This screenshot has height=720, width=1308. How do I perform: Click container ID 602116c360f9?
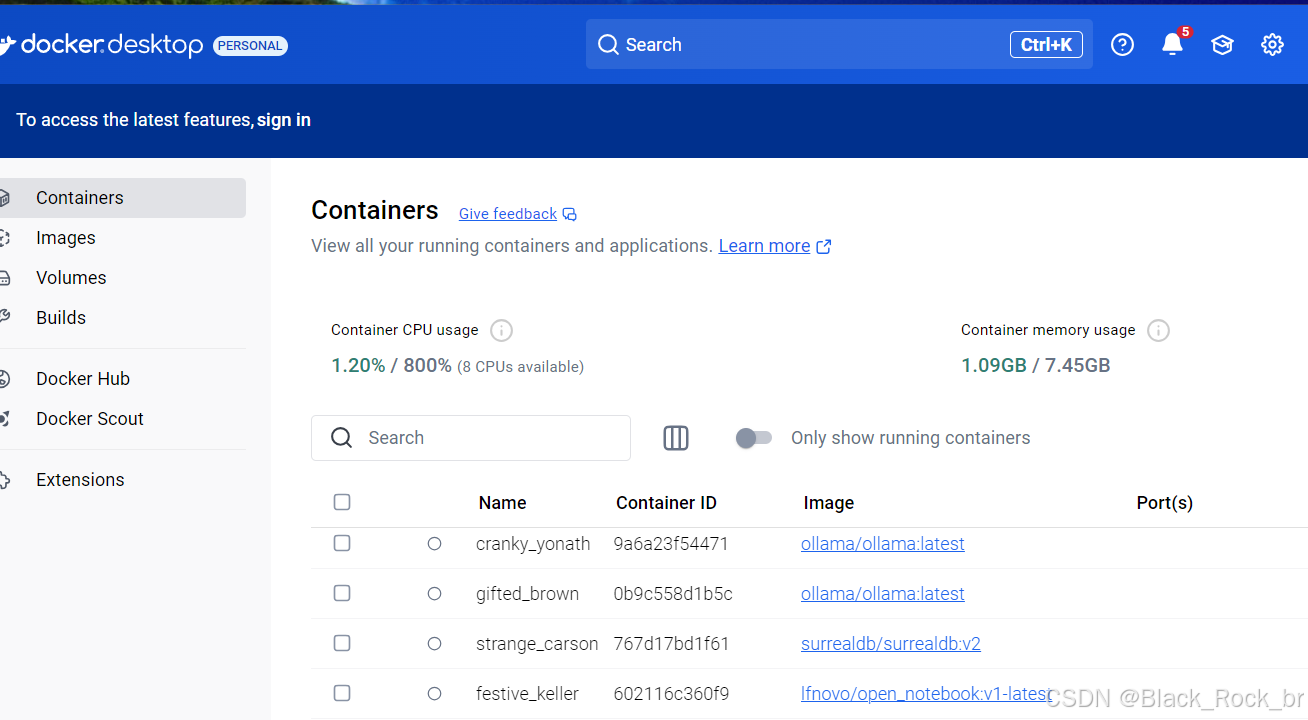tap(671, 694)
